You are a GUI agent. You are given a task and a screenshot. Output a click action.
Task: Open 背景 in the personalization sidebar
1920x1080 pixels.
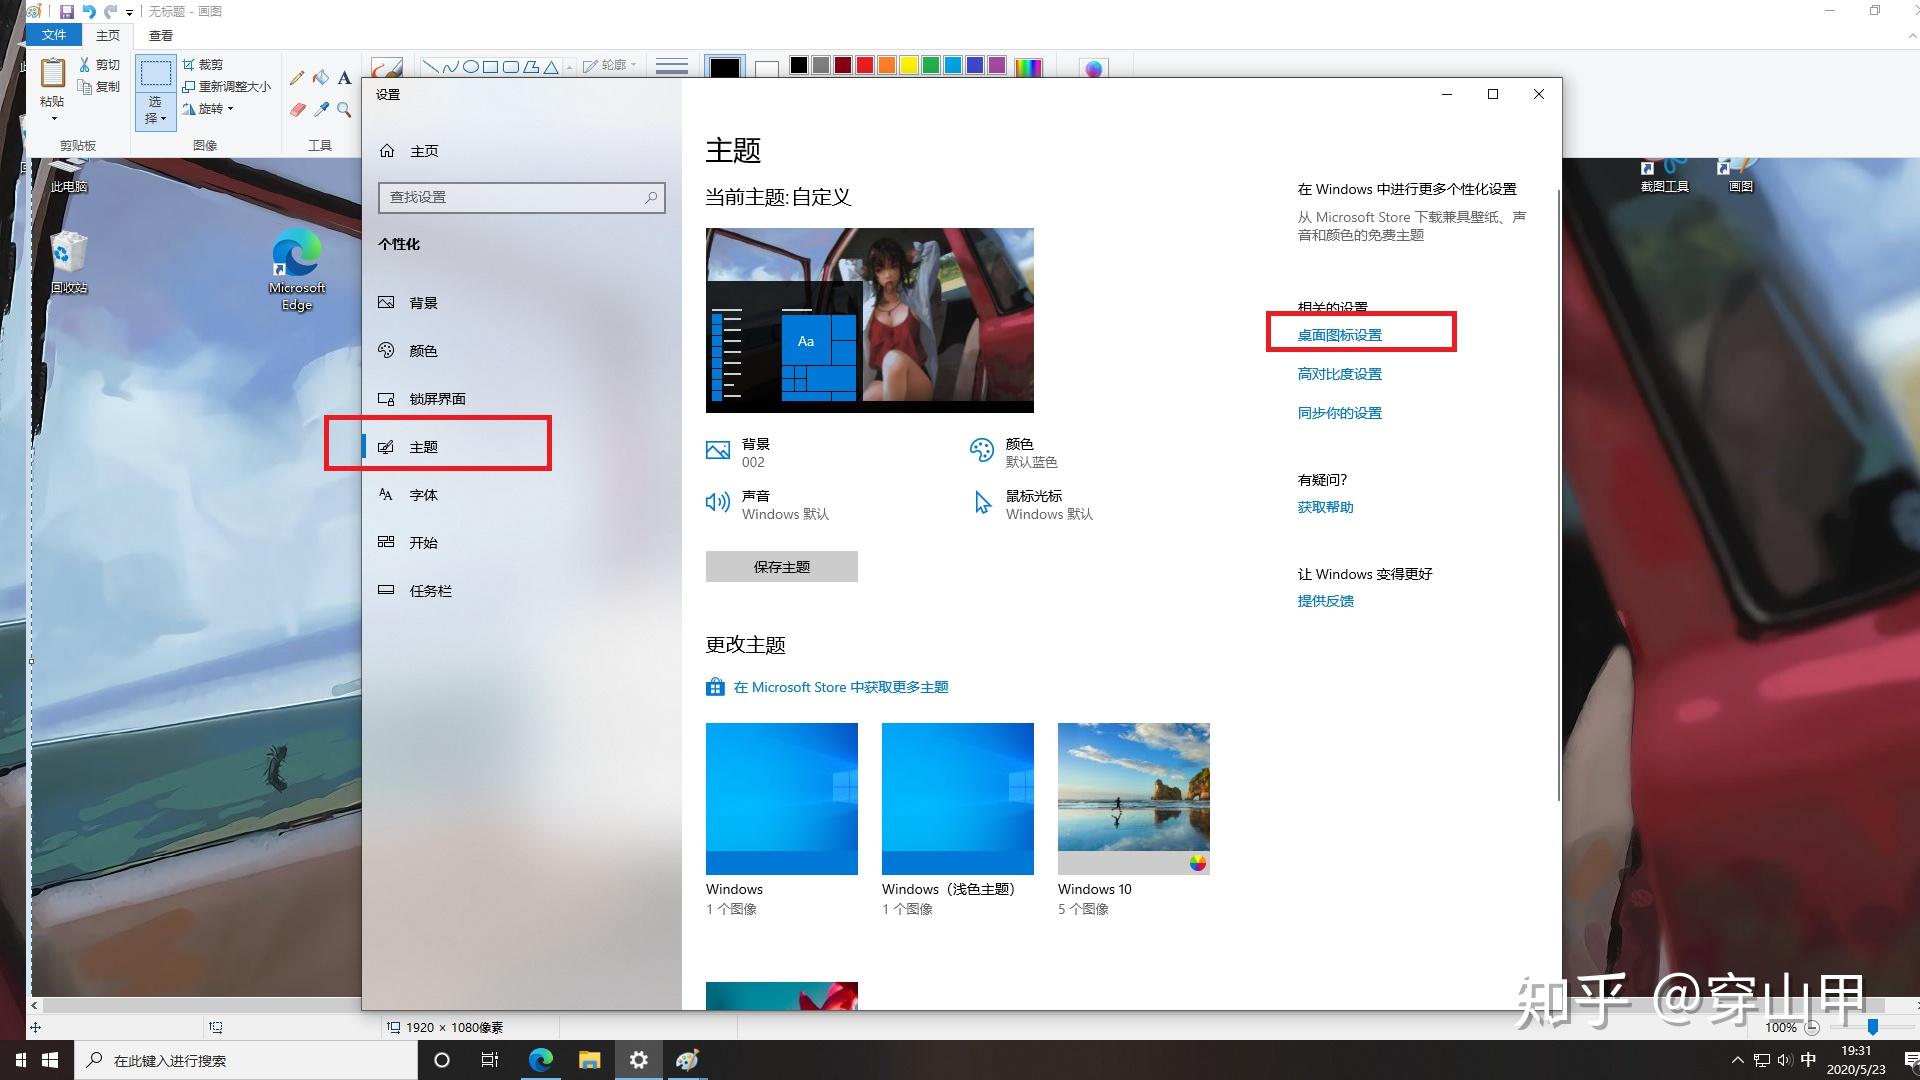(x=522, y=303)
